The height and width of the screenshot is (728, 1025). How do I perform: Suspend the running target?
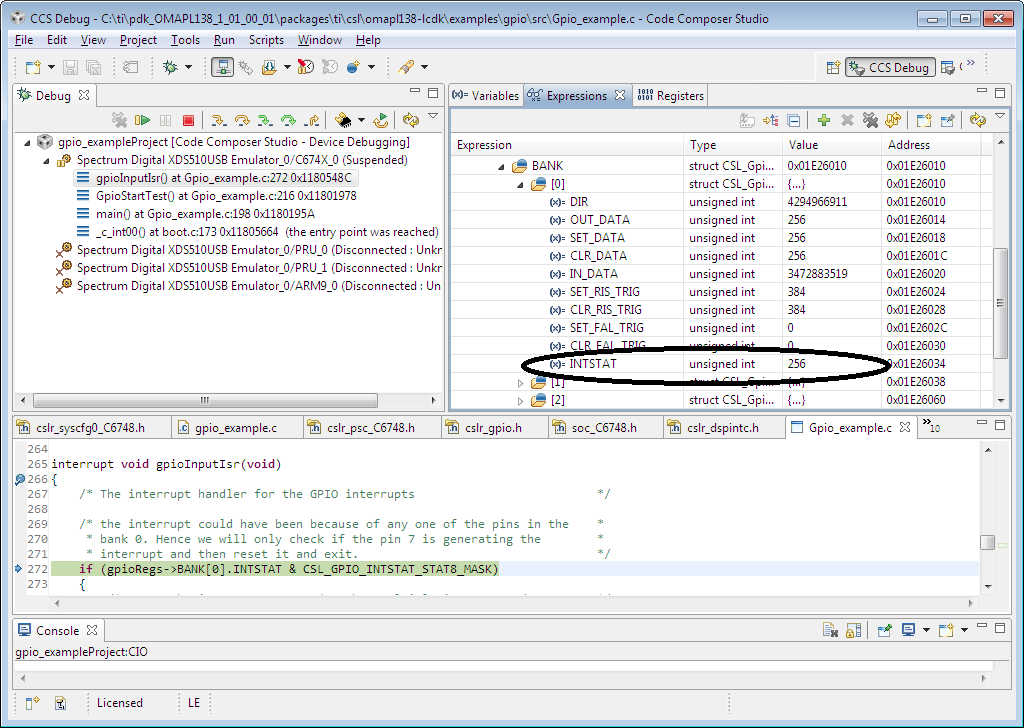pos(165,120)
